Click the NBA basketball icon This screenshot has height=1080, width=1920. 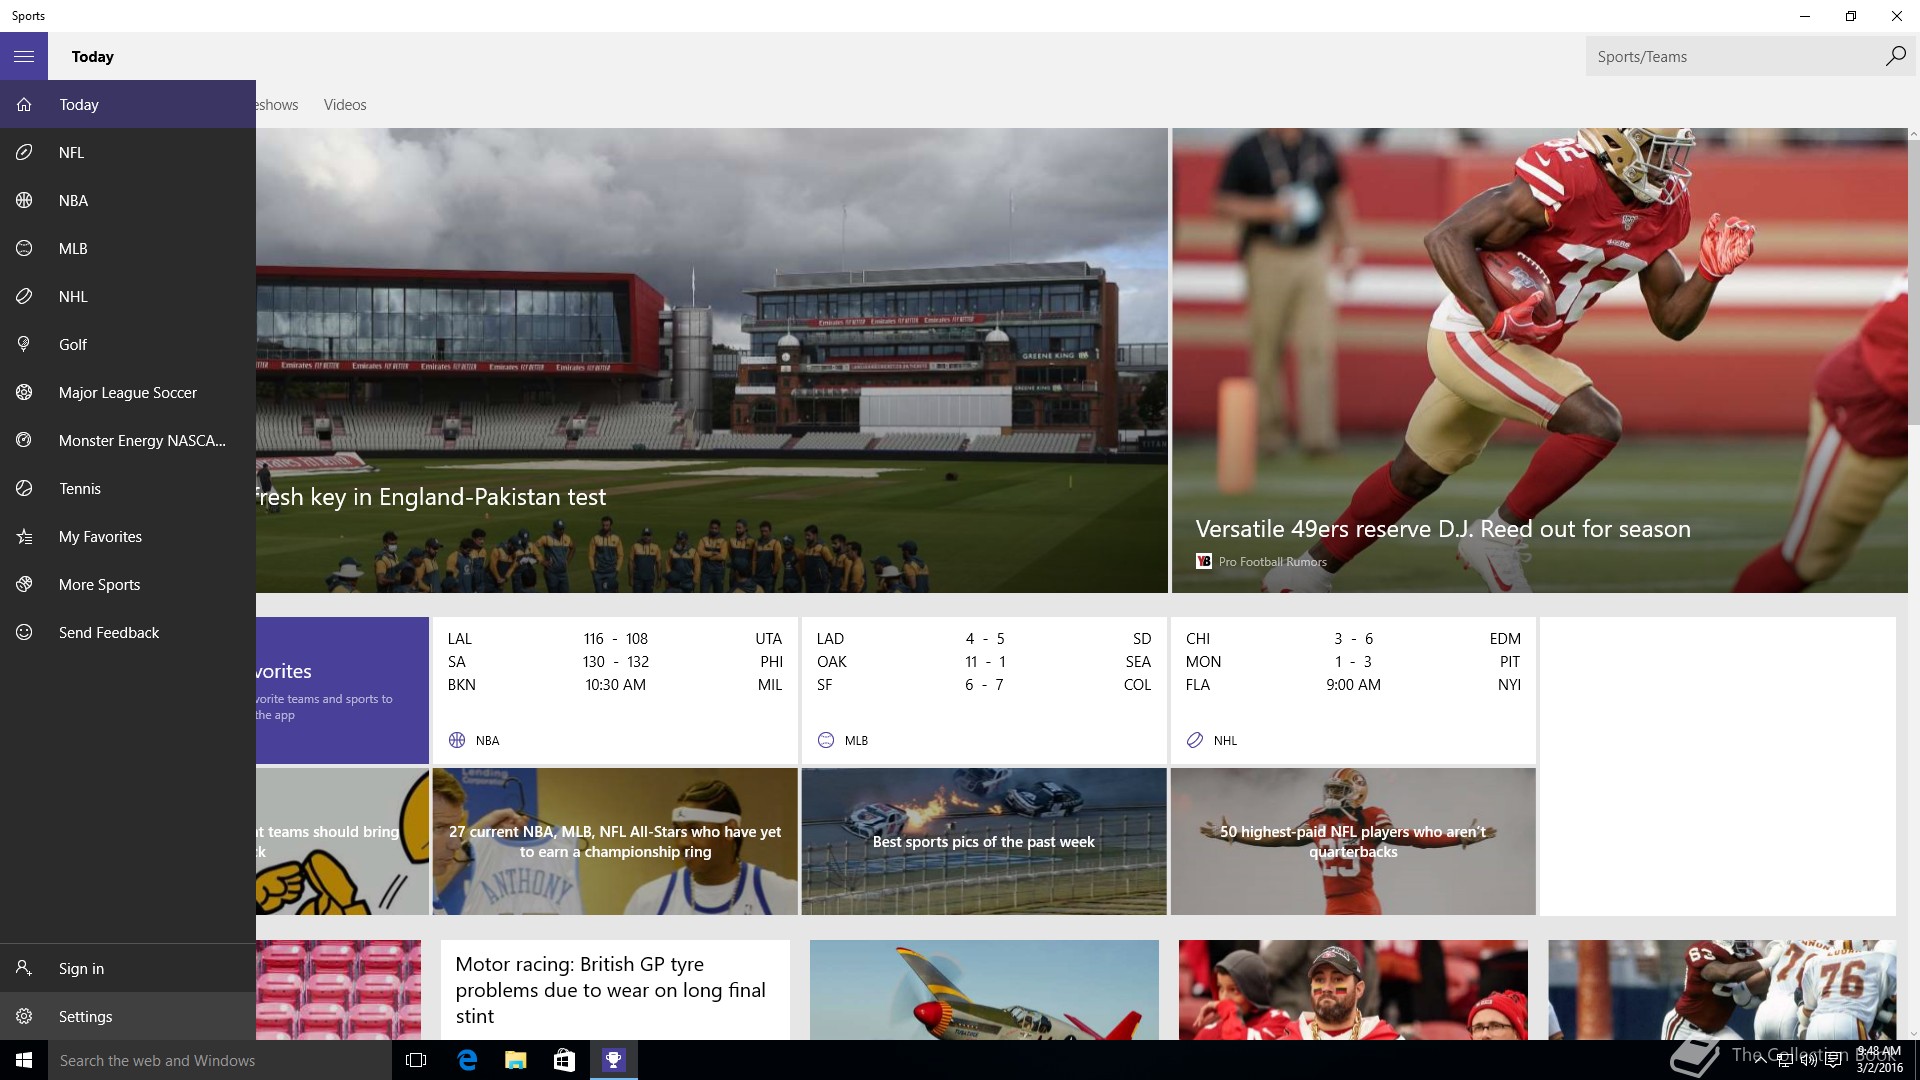(x=24, y=200)
